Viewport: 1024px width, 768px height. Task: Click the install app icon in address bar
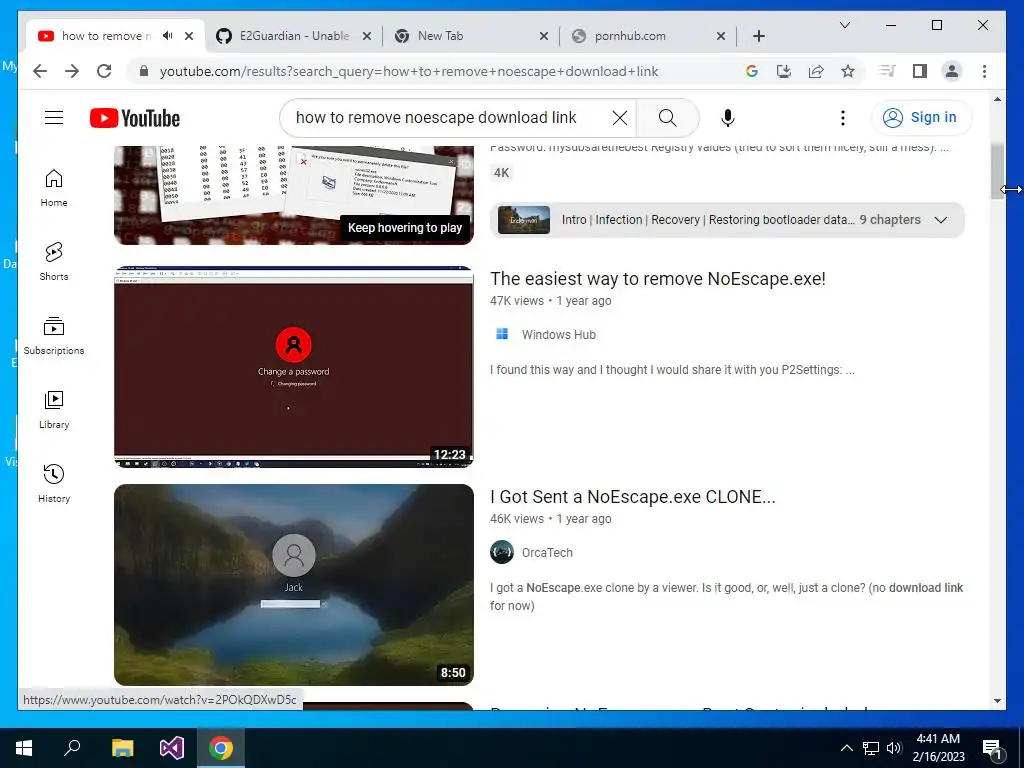tap(784, 71)
